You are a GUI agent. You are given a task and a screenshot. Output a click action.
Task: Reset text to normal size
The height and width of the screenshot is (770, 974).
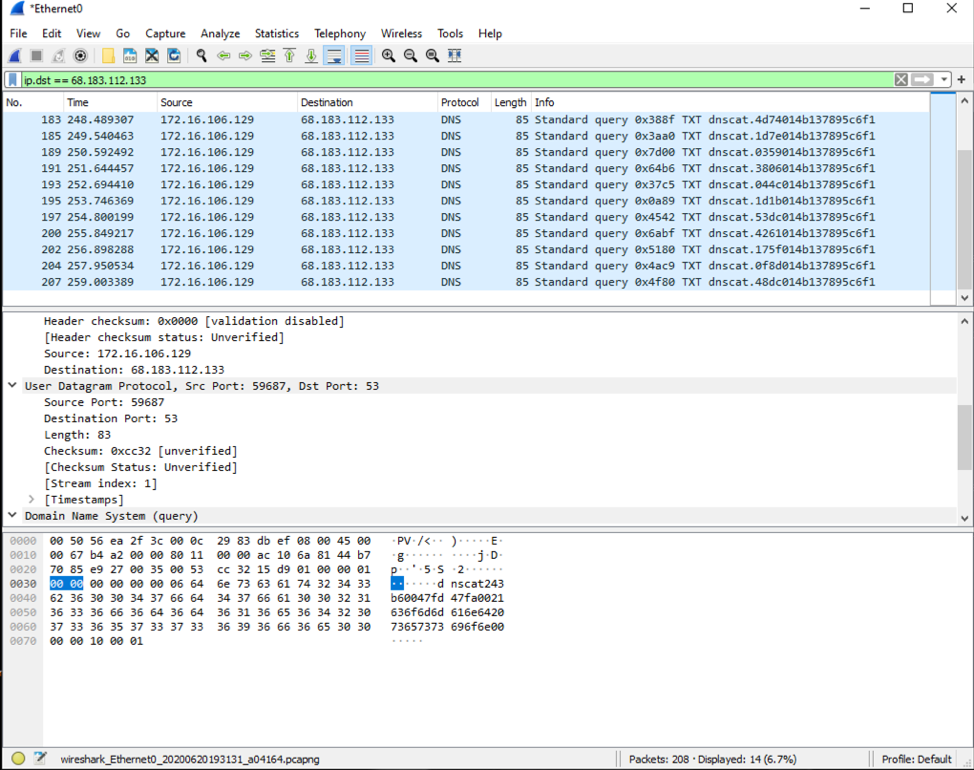click(432, 56)
